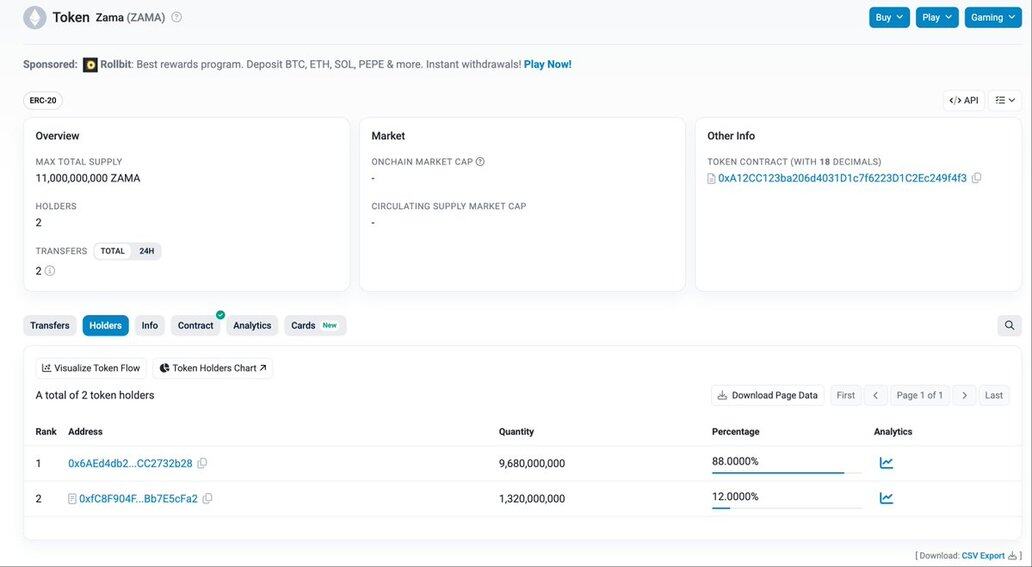The width and height of the screenshot is (1032, 567).
Task: Copy rank 2 holder address
Action: 207,498
